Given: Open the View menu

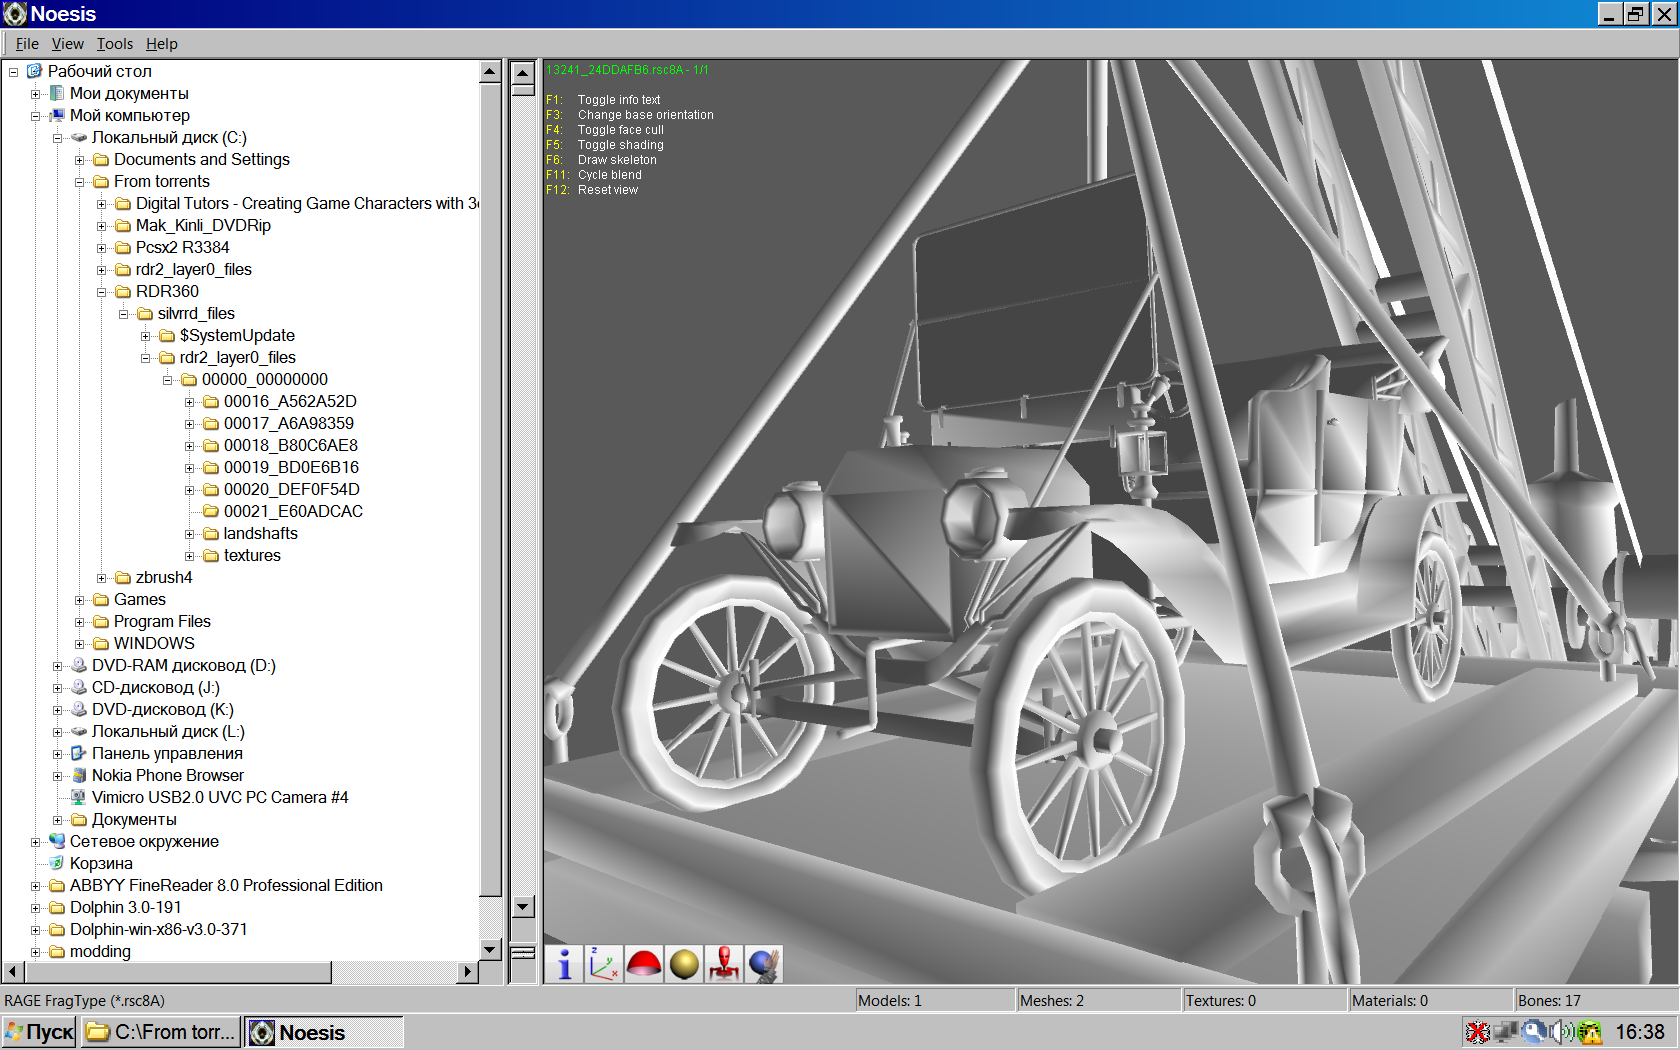Looking at the screenshot, I should pyautogui.click(x=67, y=44).
